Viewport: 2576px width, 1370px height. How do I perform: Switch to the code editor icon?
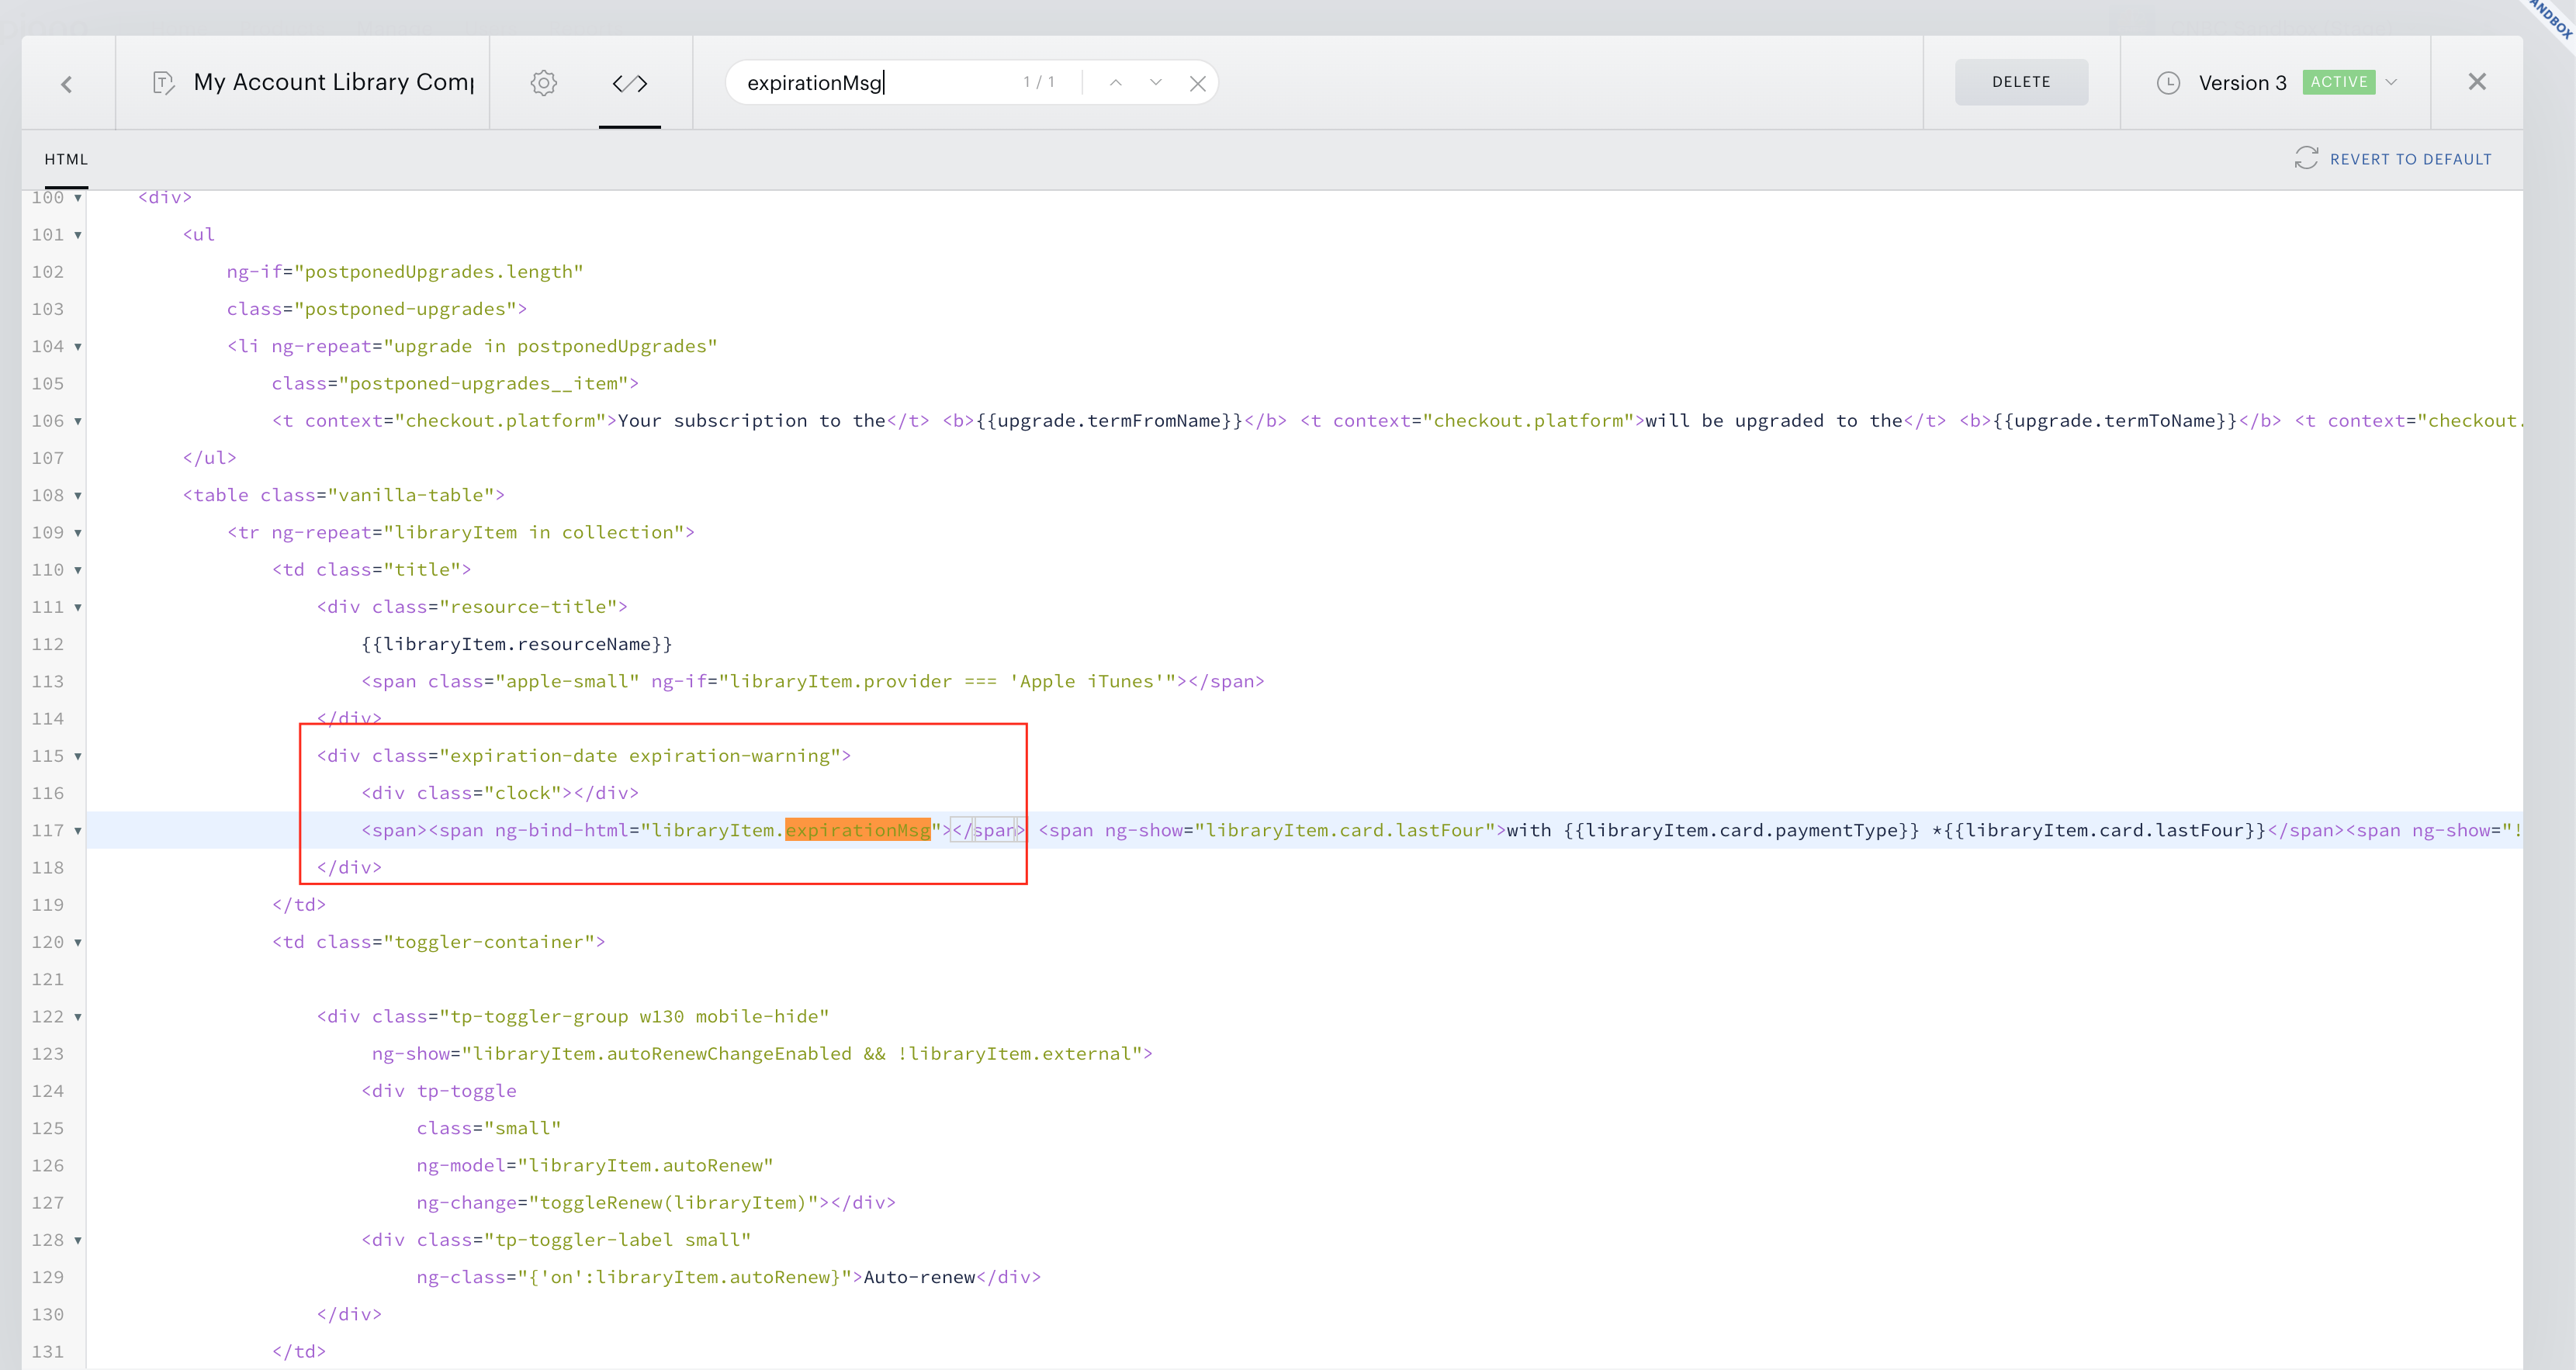[x=630, y=83]
